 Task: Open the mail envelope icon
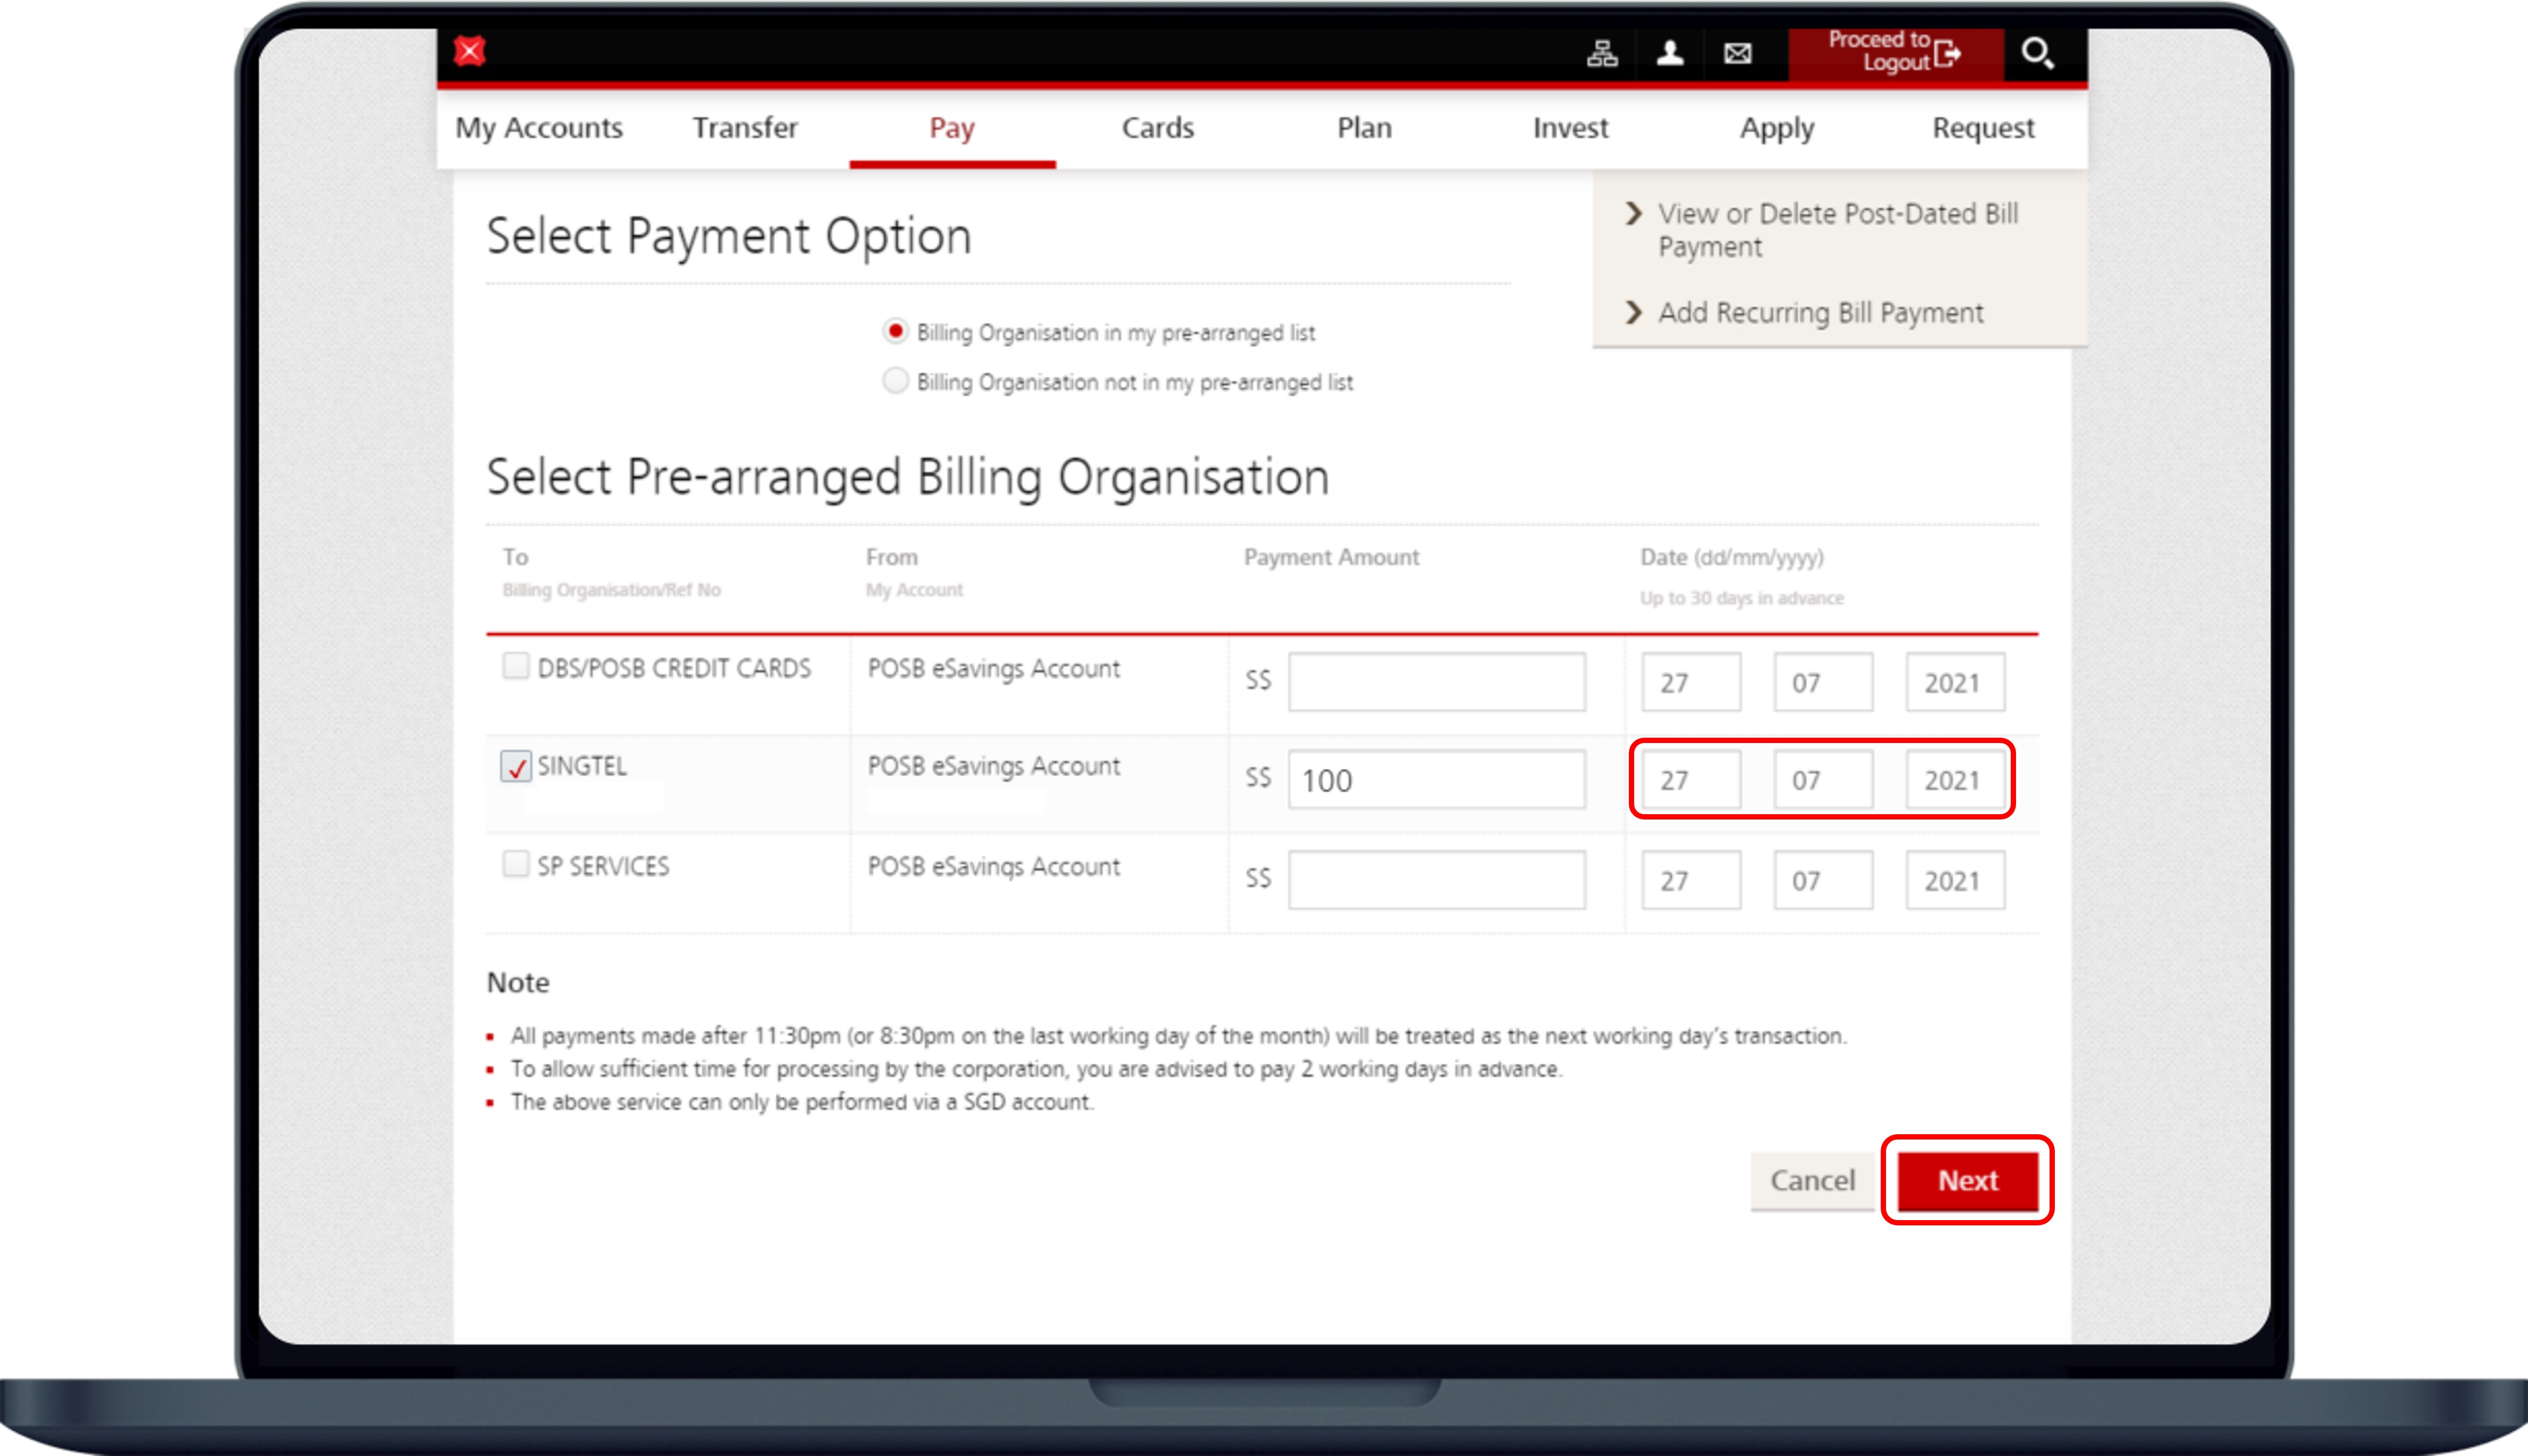coord(1738,53)
